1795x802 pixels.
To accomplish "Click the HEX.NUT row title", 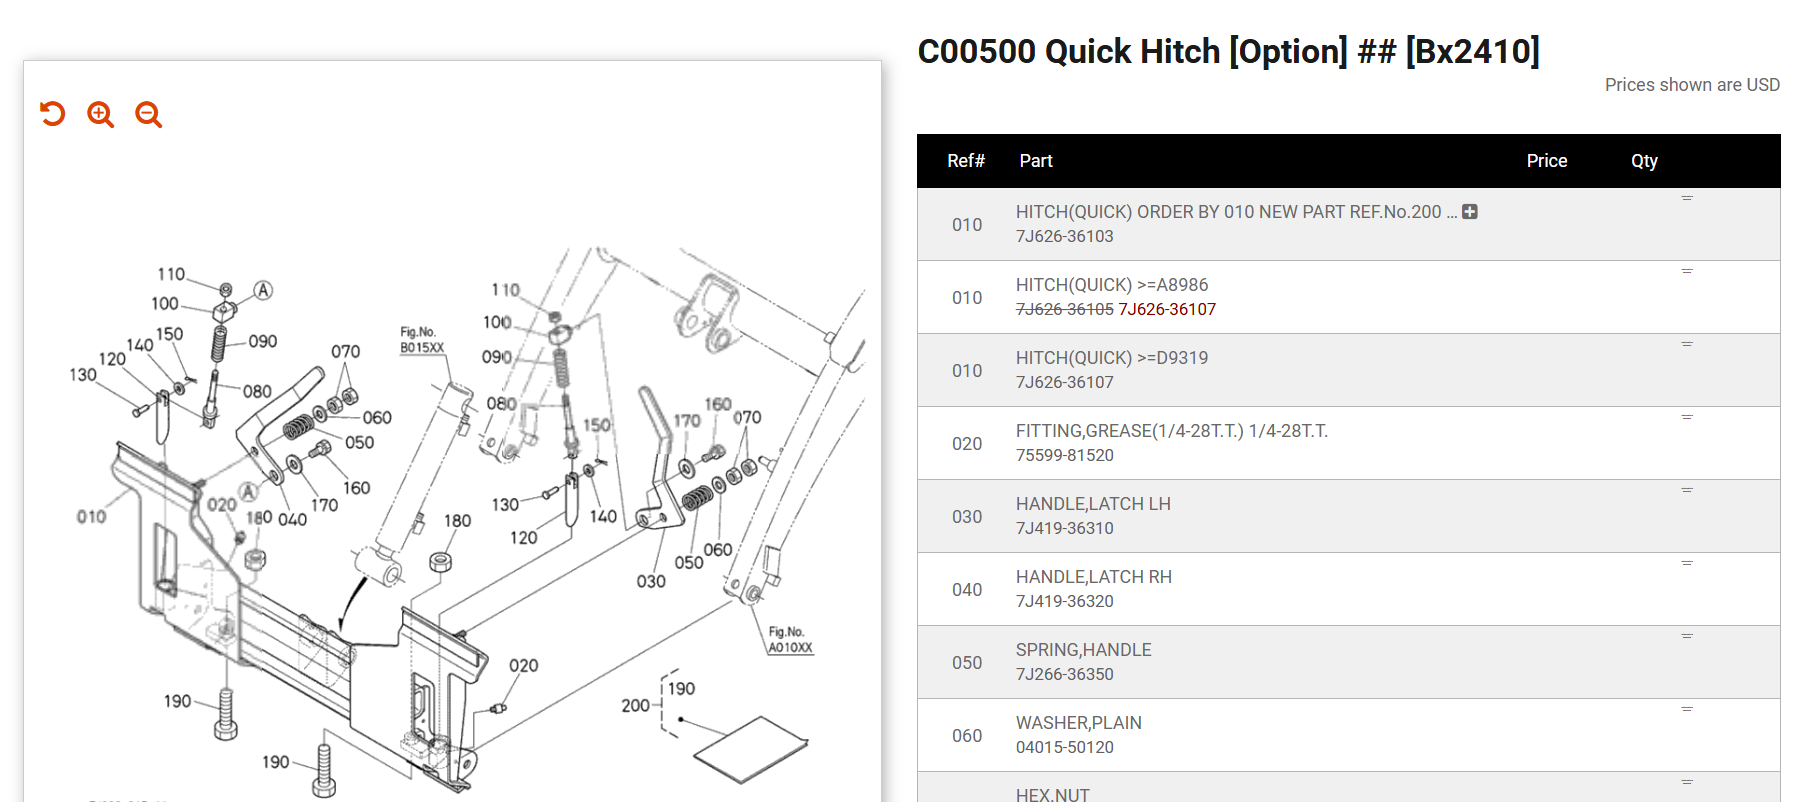I will coord(1052,795).
